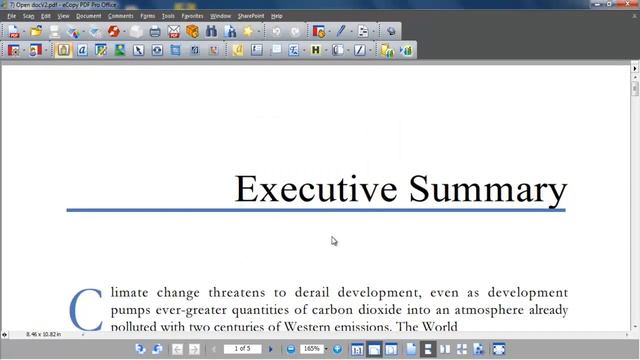Select the yellow highlight 'H' tool

click(x=316, y=50)
